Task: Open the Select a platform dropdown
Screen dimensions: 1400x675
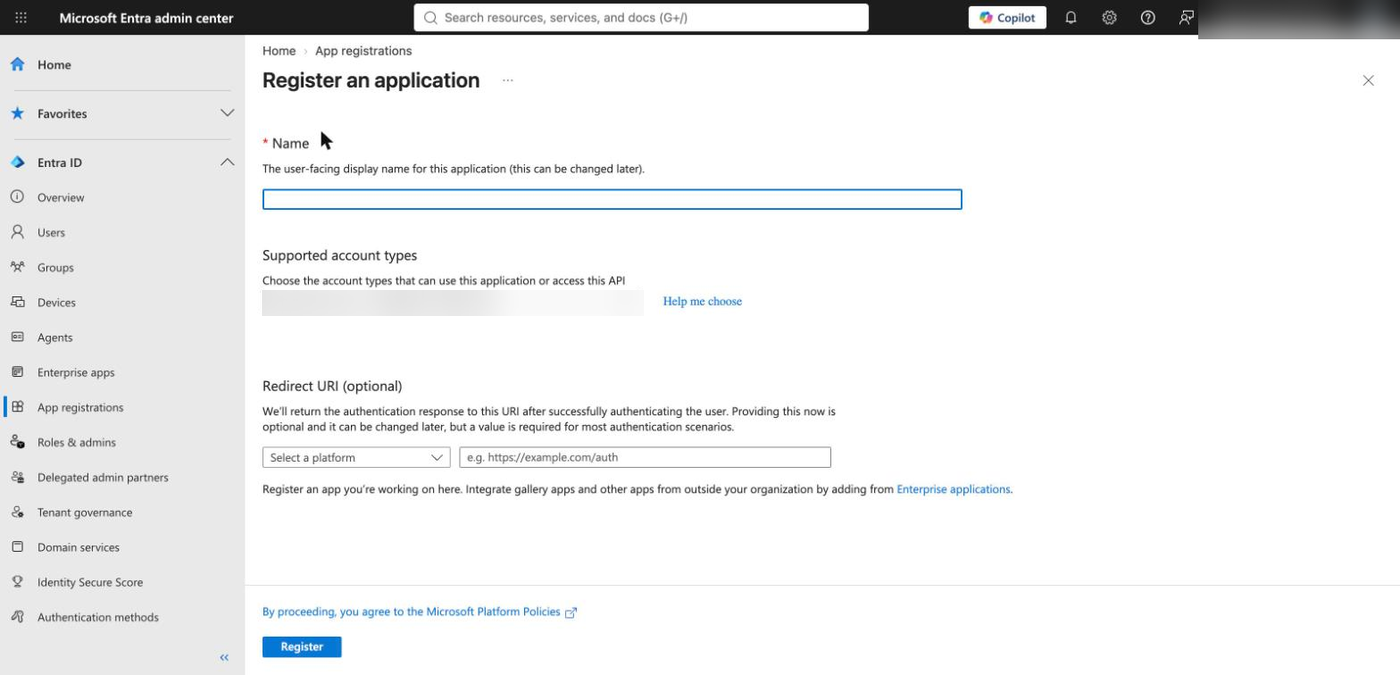Action: point(356,457)
